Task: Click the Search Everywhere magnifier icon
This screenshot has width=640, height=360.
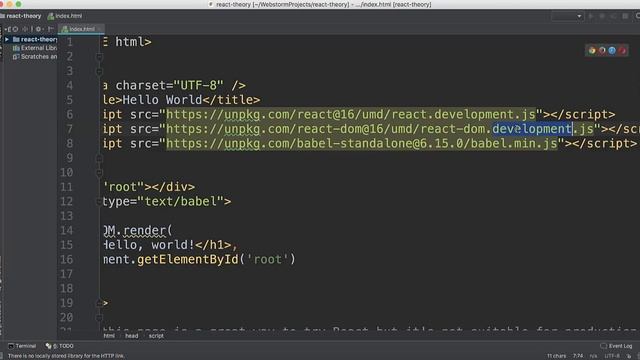Action: point(637,16)
